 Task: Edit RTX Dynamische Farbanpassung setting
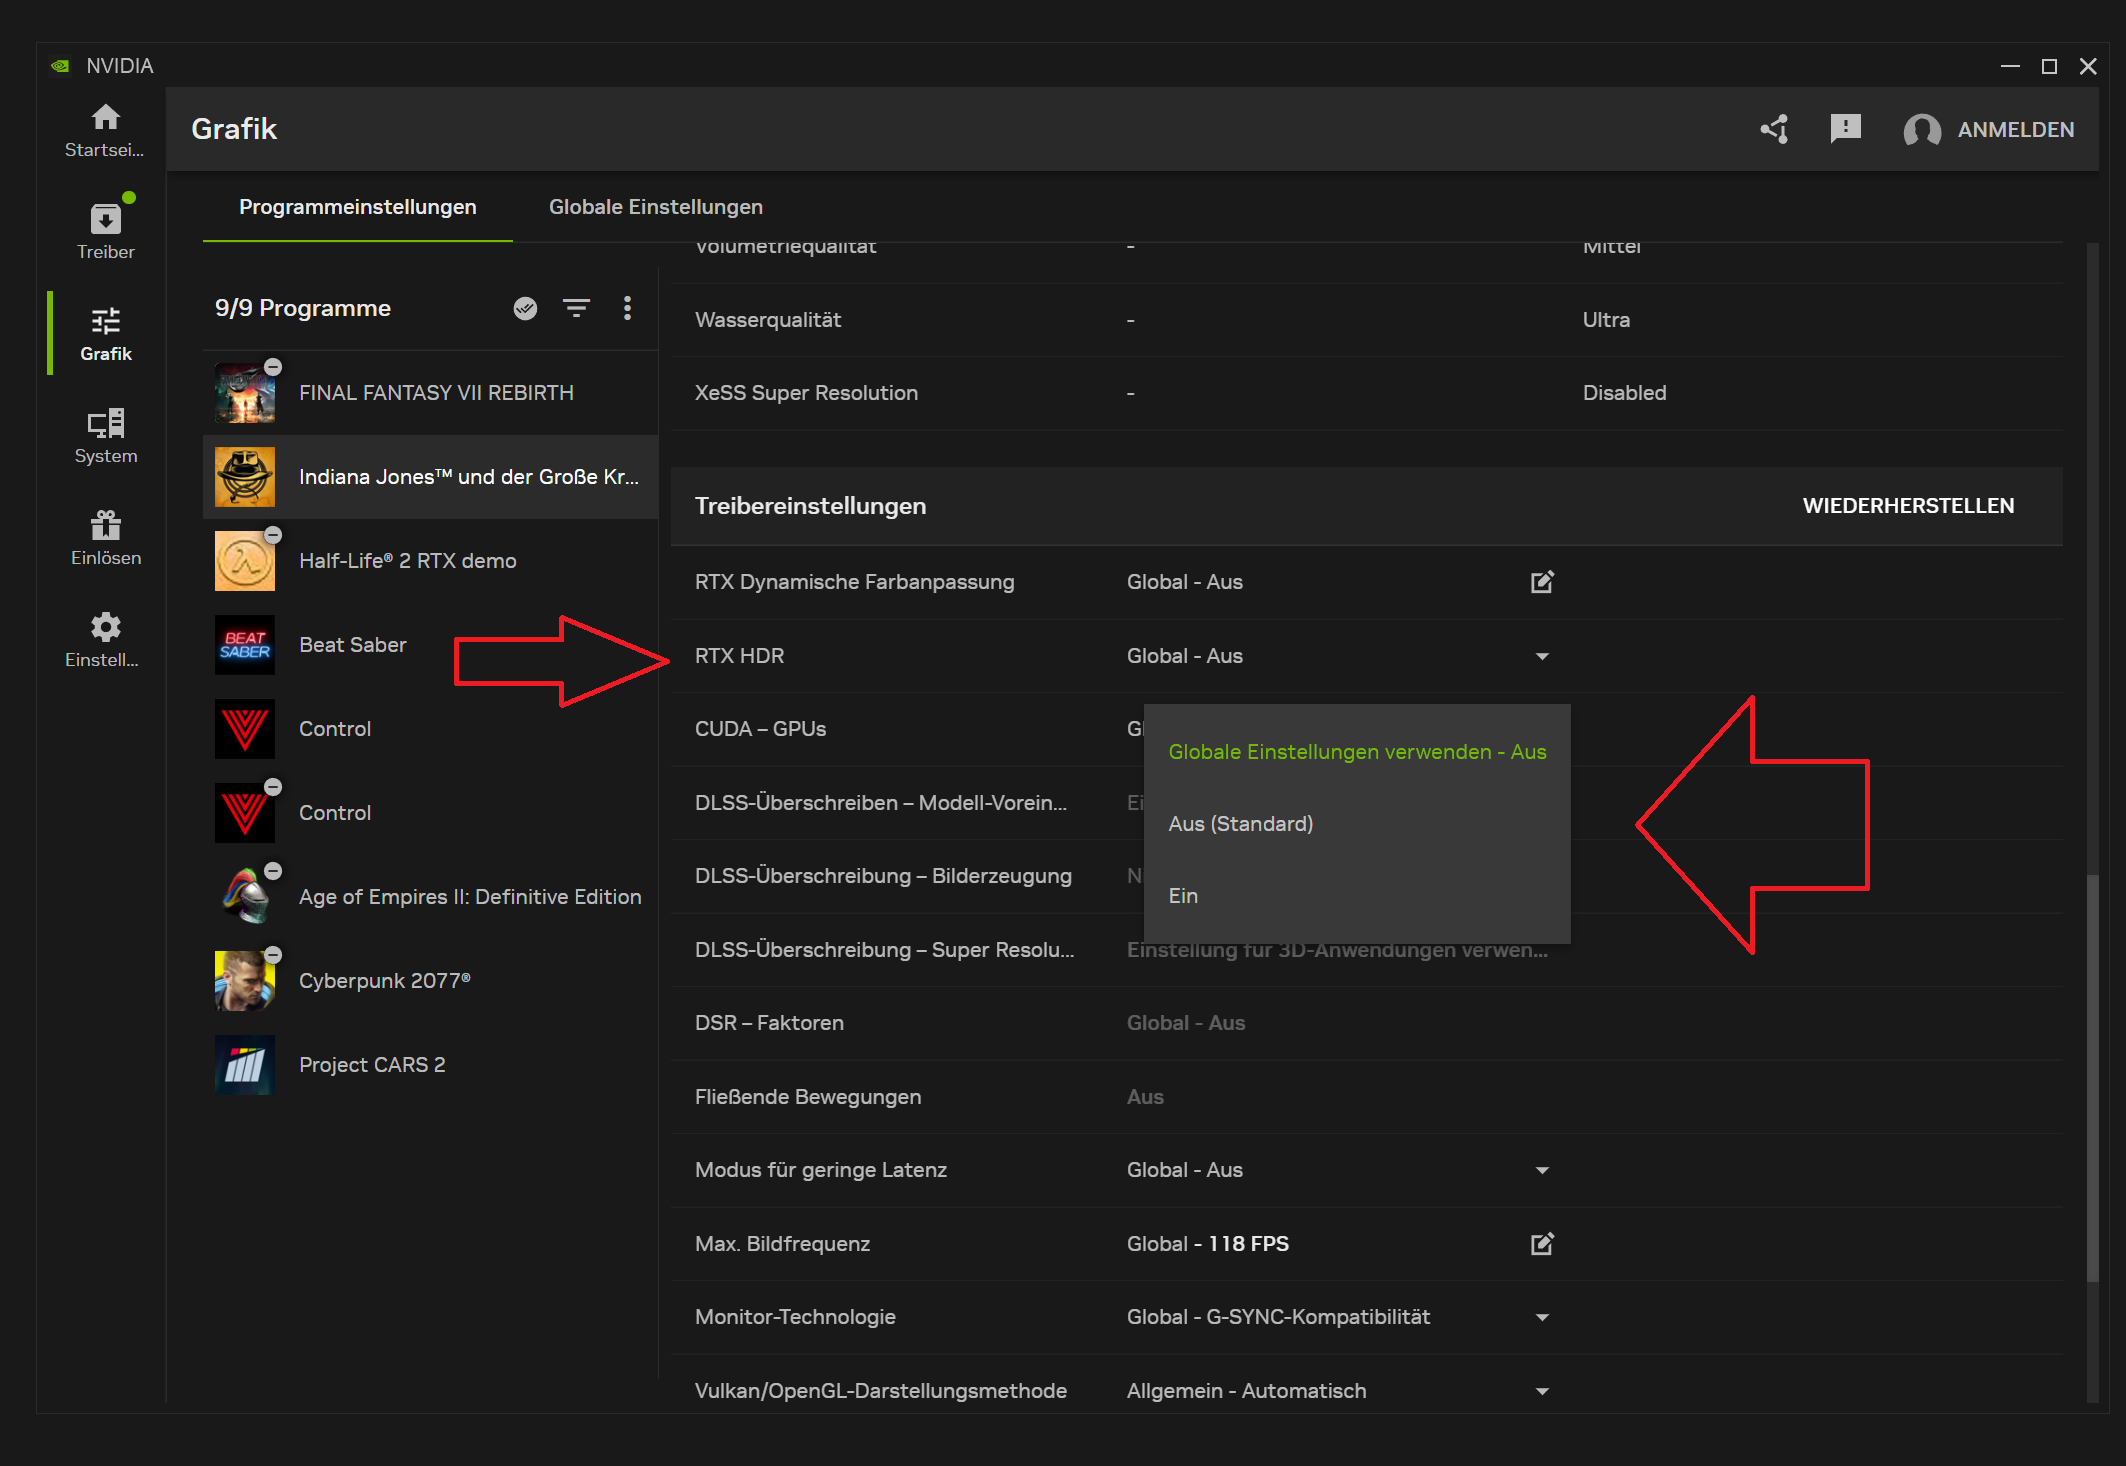point(1542,582)
